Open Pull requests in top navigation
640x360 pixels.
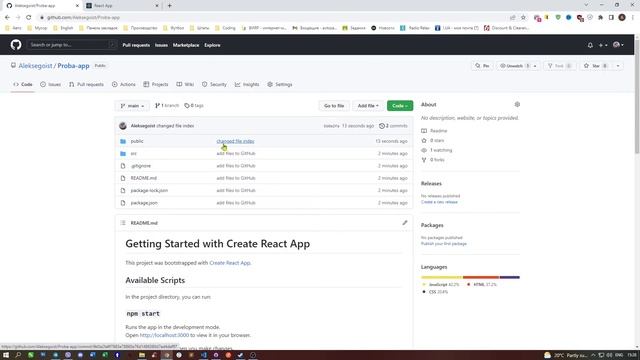(136, 45)
